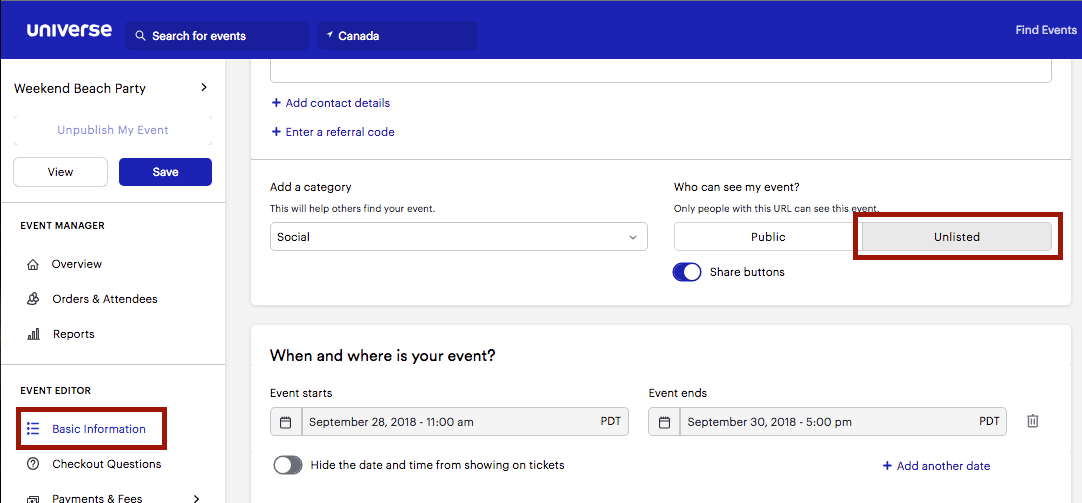This screenshot has height=503, width=1082.
Task: Click the Orders & Attendees icon
Action: click(x=32, y=299)
